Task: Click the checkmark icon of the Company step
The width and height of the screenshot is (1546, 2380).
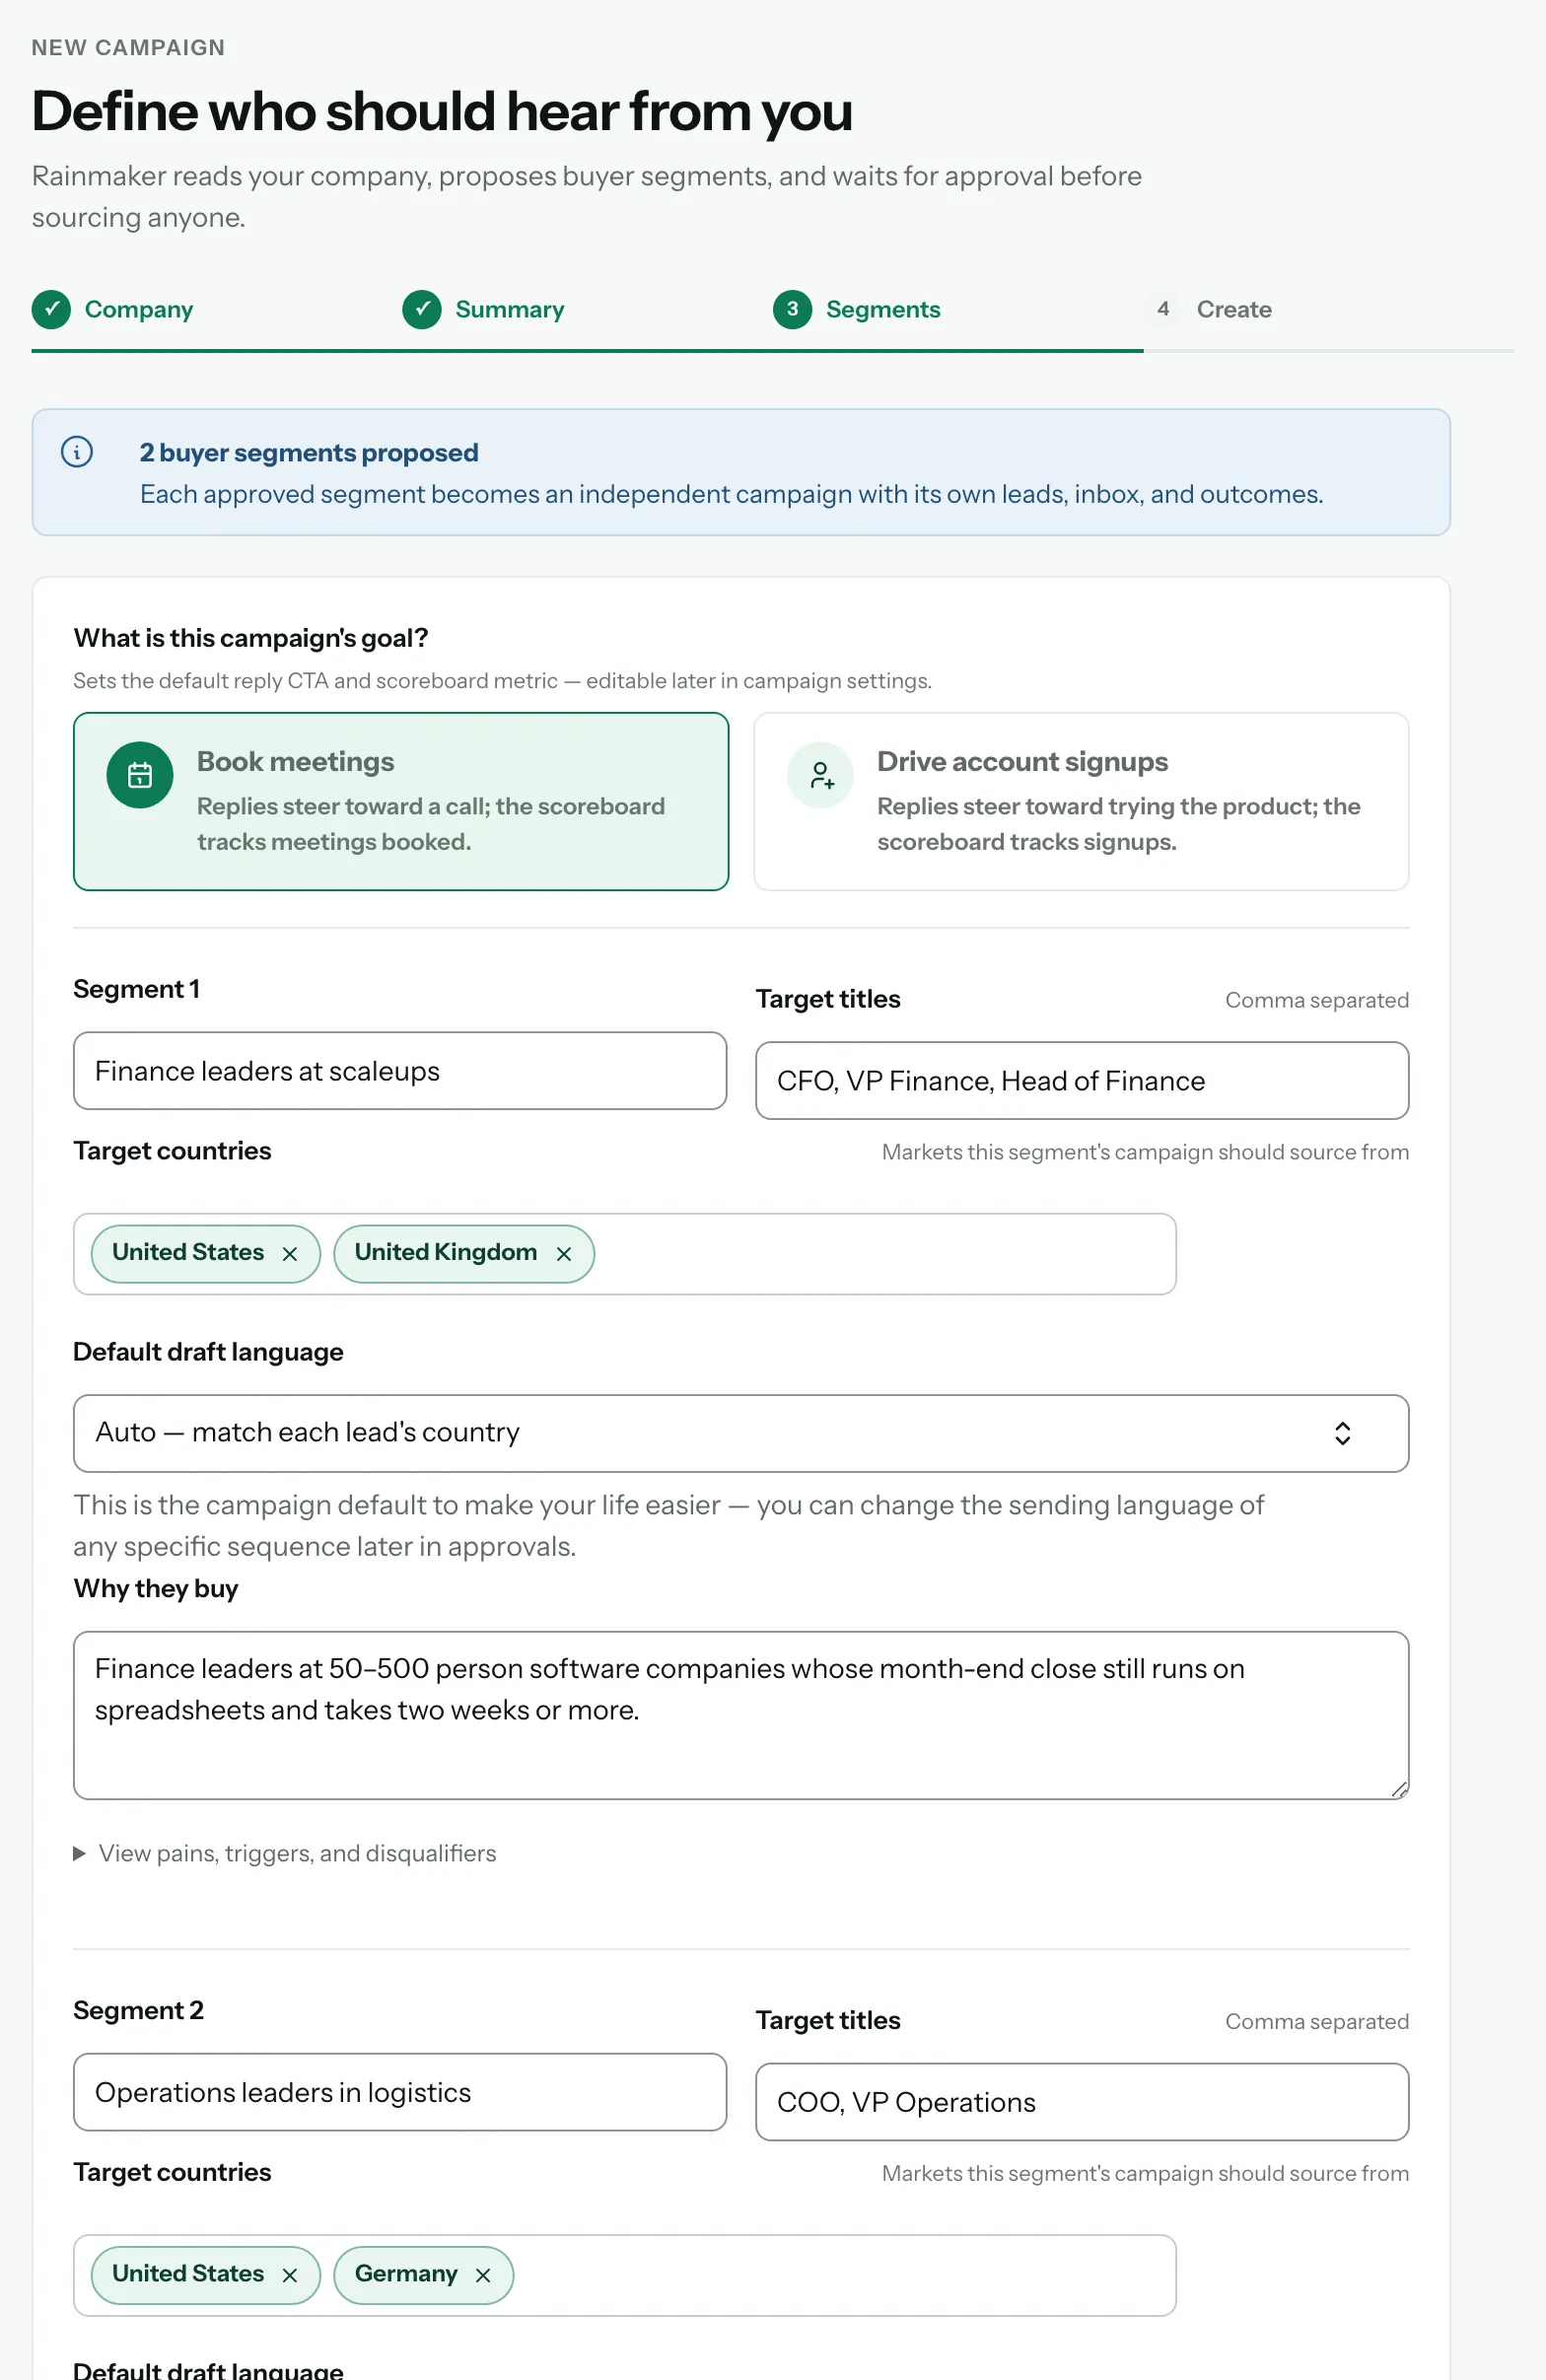Action: [51, 309]
